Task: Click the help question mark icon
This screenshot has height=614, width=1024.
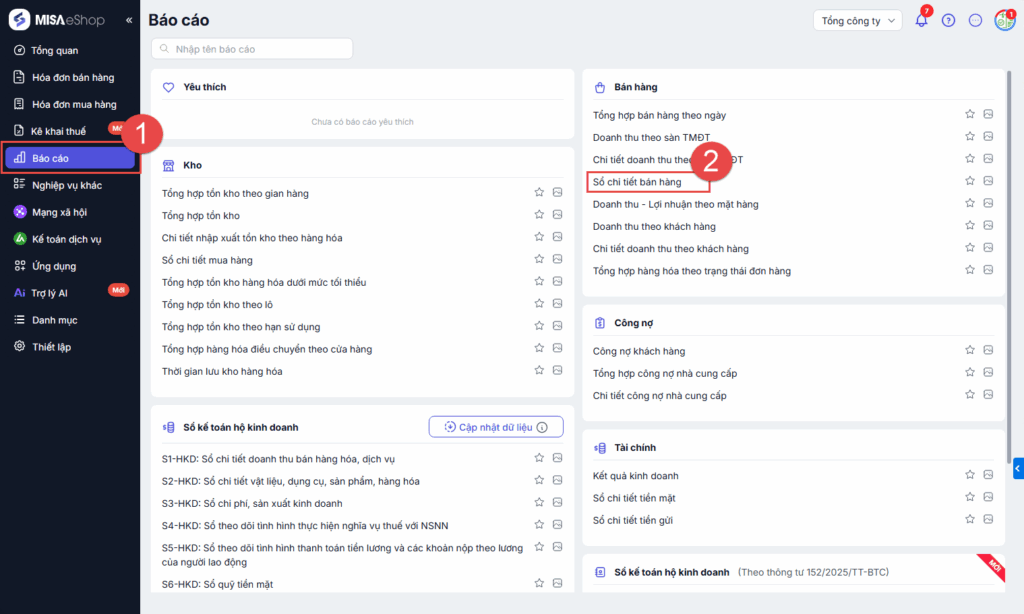Action: (948, 20)
